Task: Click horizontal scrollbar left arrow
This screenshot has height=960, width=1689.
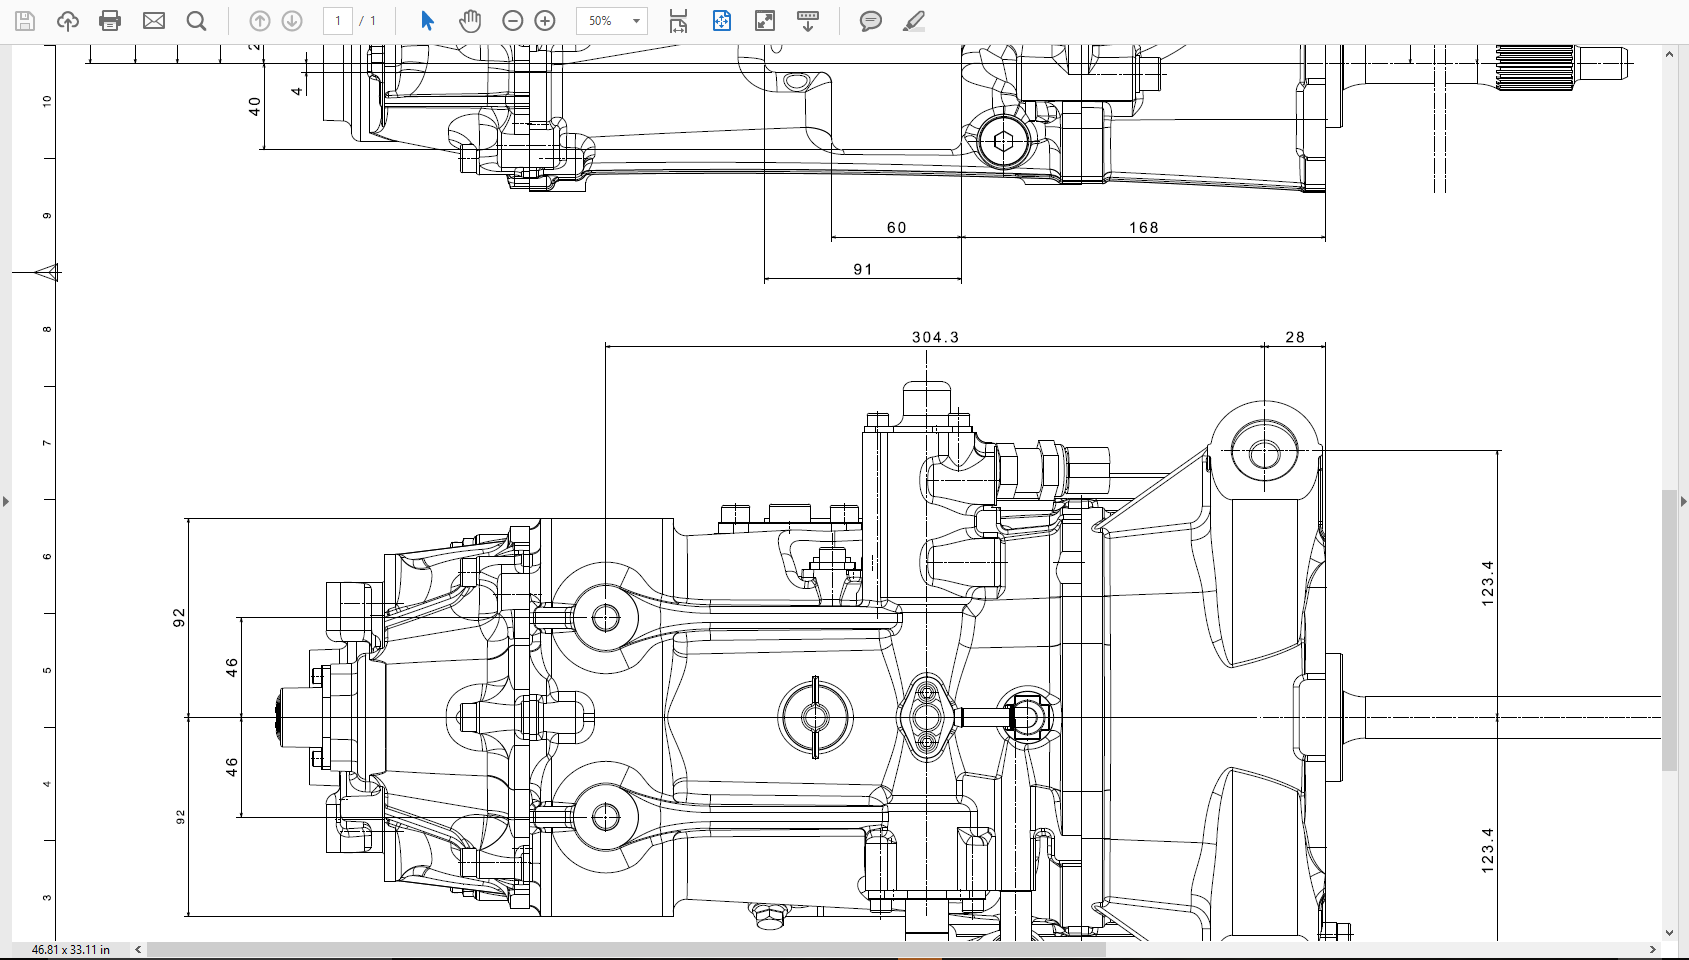Action: pos(138,950)
